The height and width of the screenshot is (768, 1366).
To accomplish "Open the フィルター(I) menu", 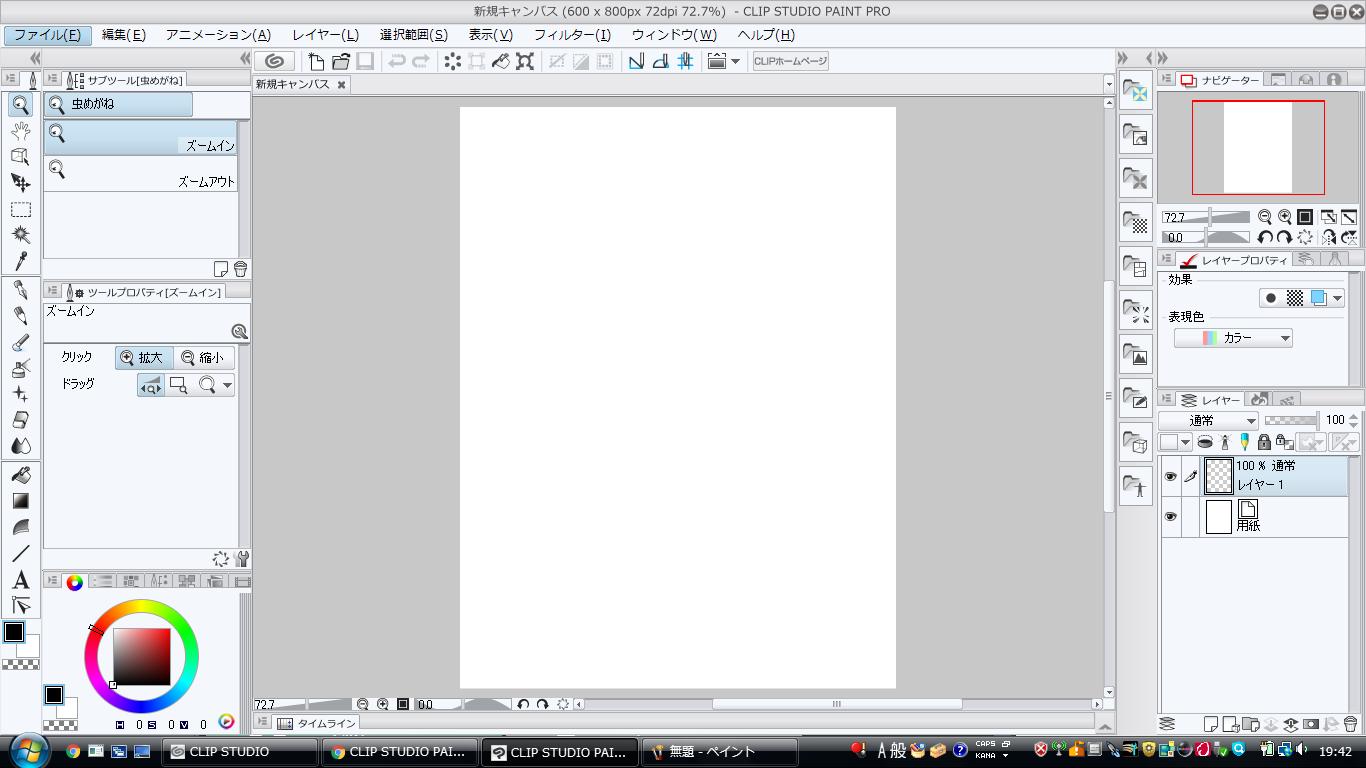I will click(572, 35).
